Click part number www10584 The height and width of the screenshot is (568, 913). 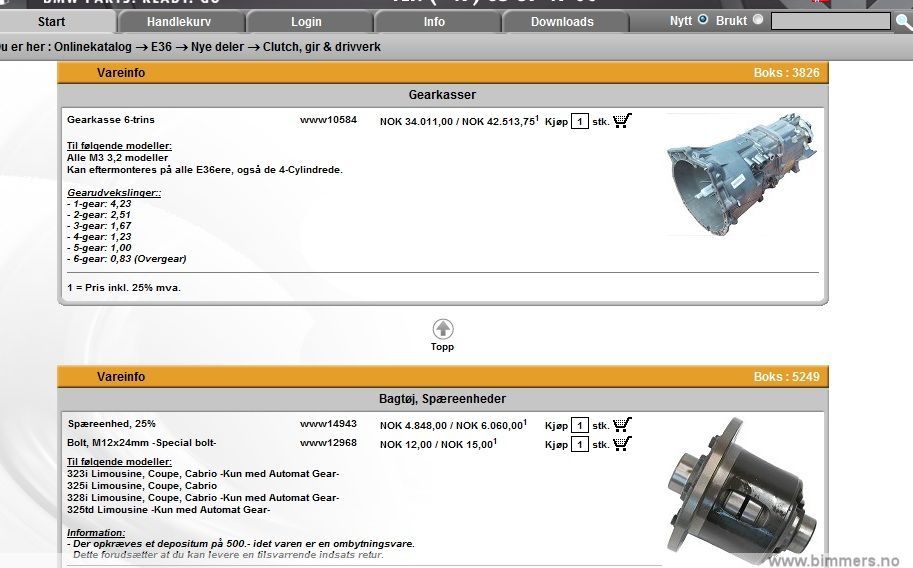tap(328, 120)
